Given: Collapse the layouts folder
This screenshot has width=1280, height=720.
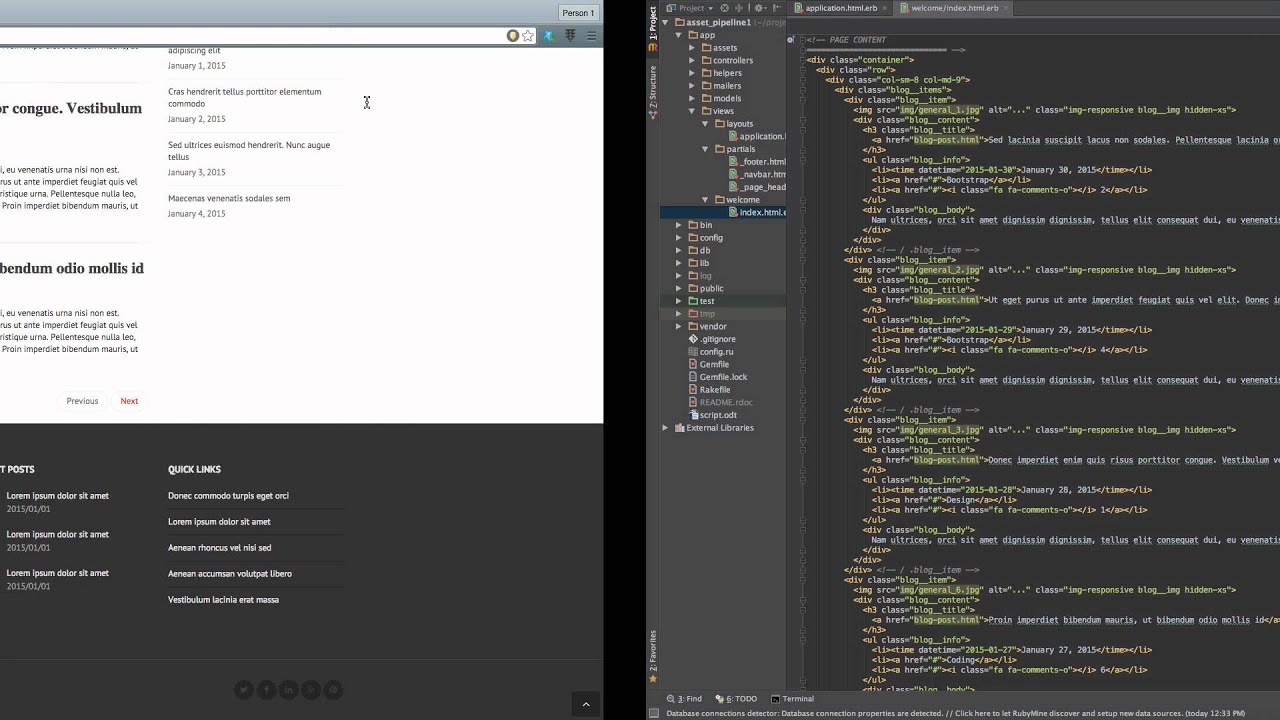Looking at the screenshot, I should [x=705, y=124].
